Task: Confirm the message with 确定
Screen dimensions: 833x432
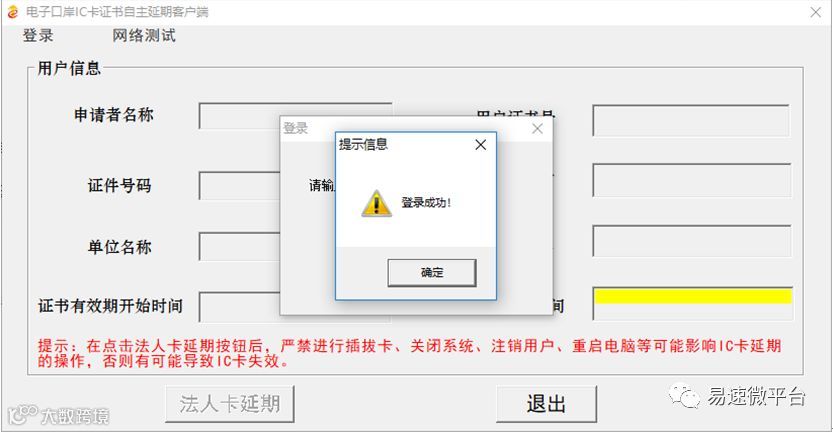Action: click(431, 273)
